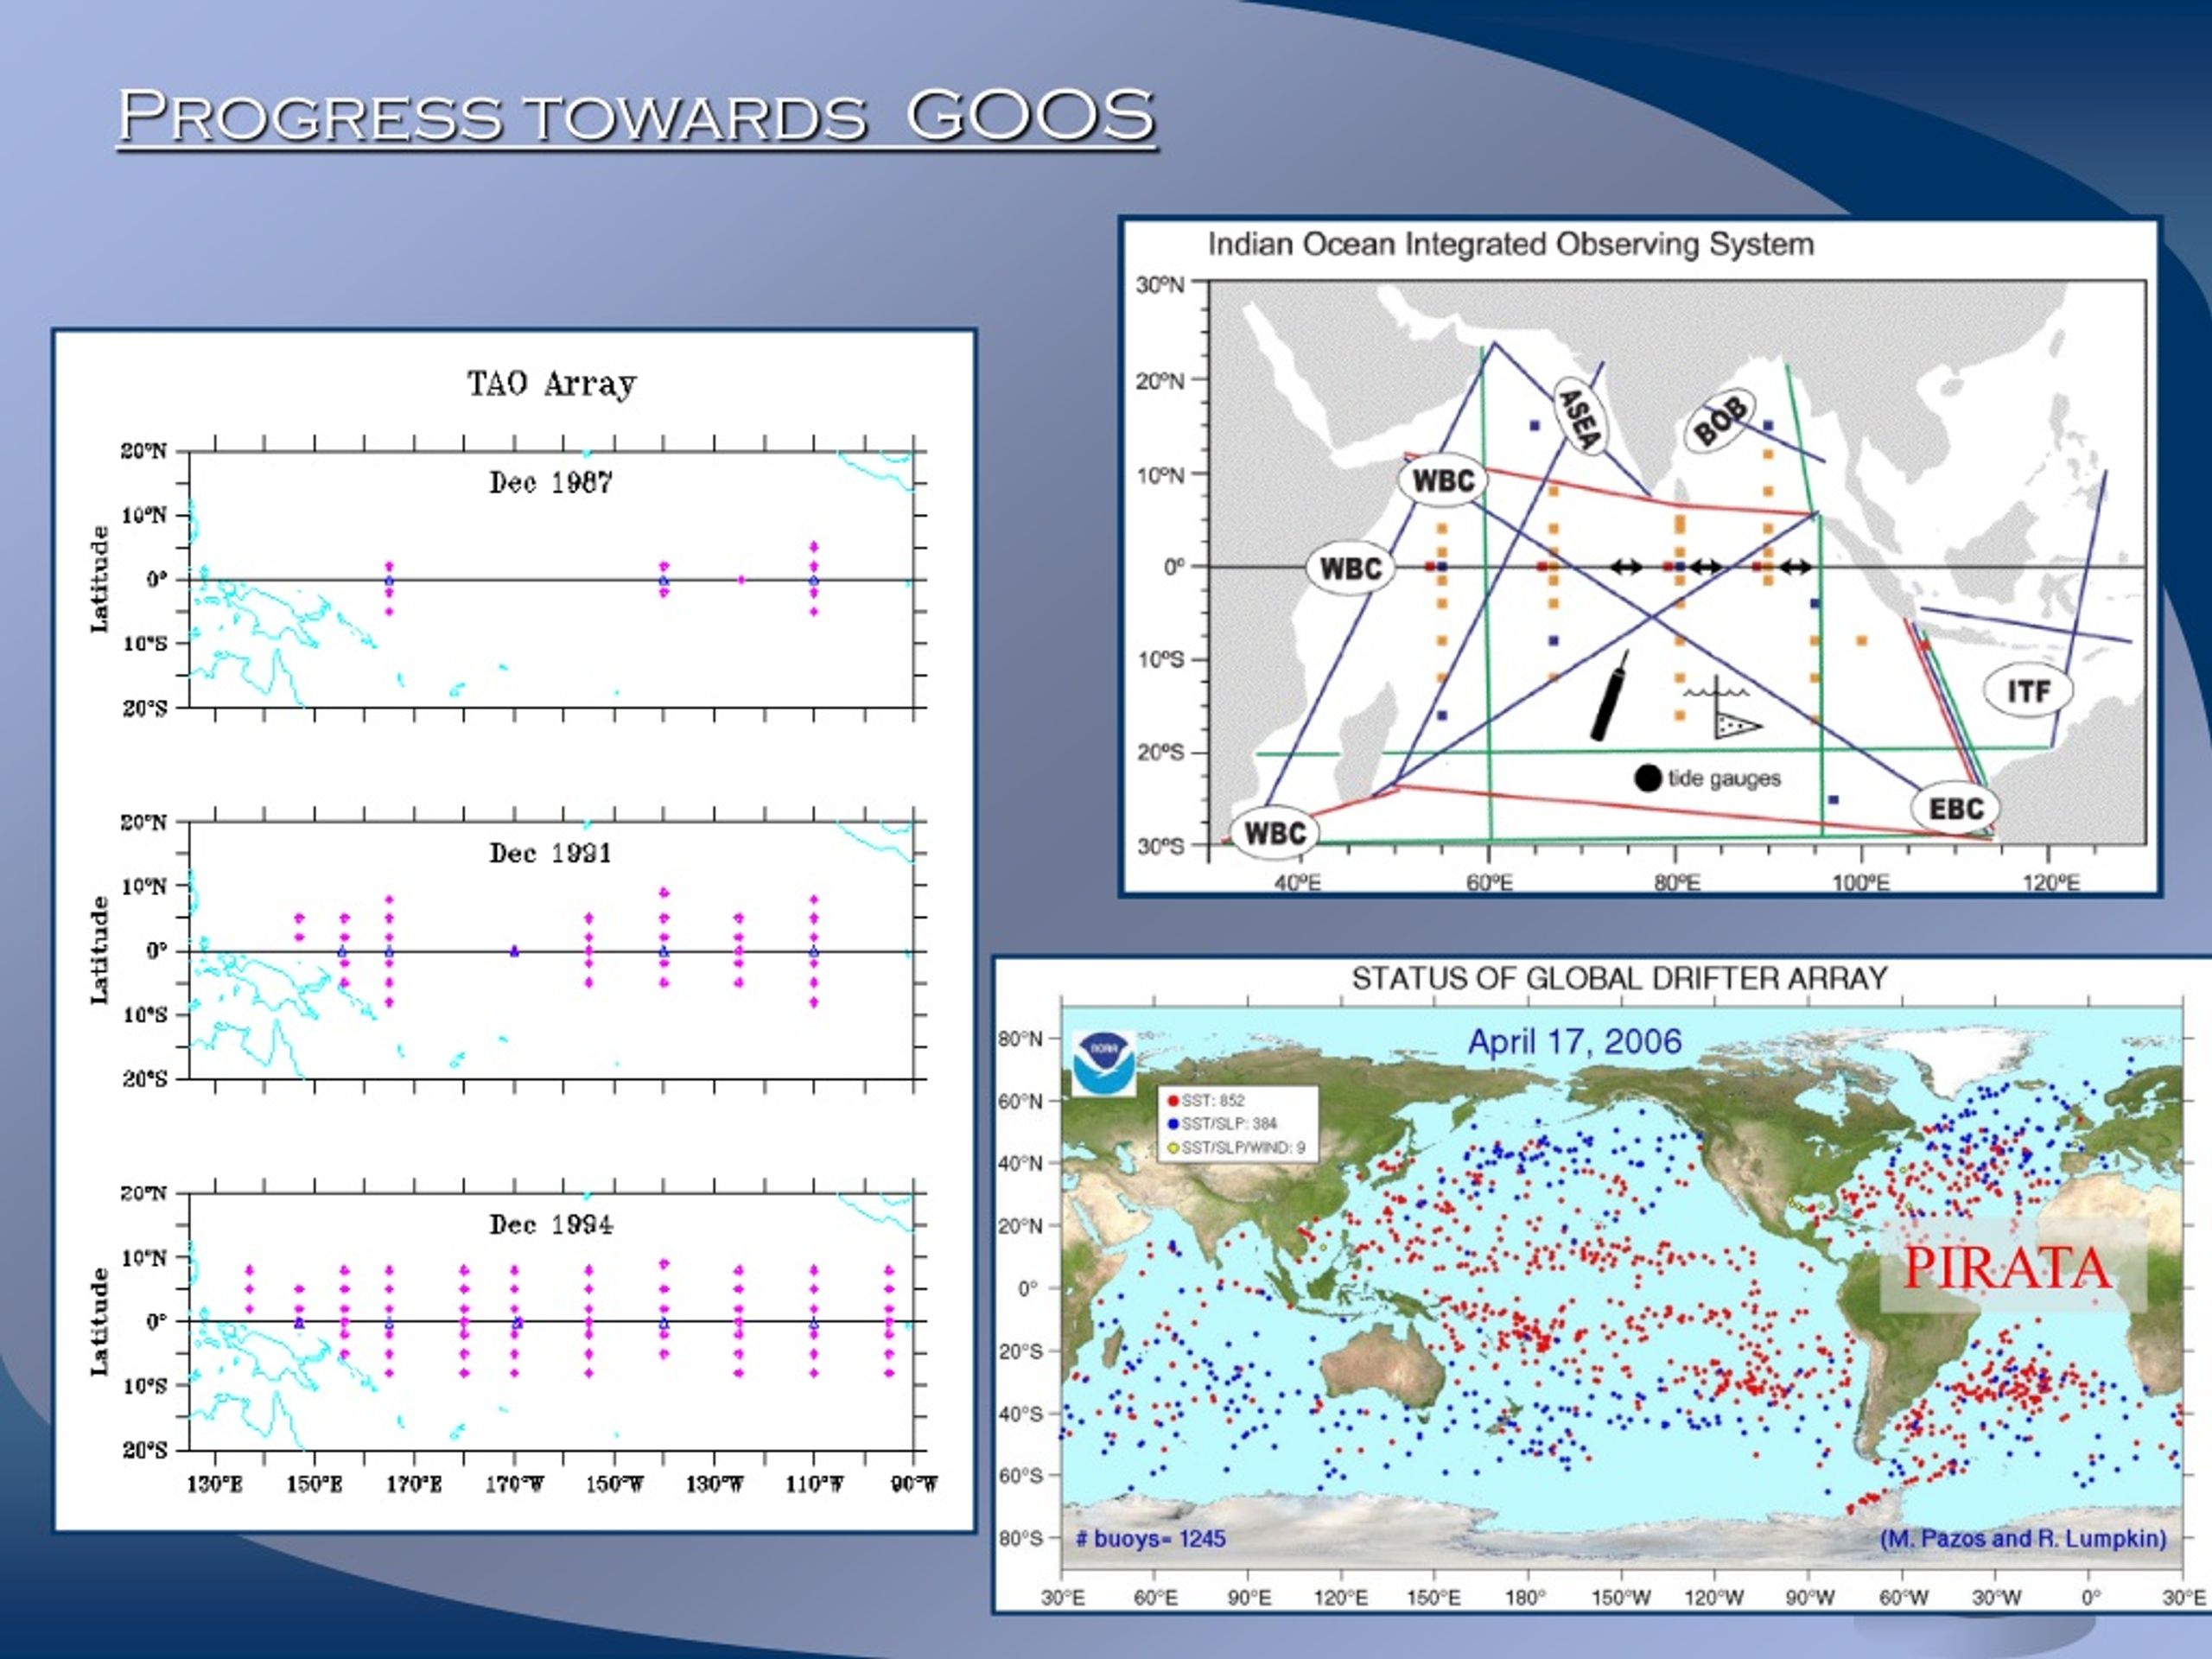Click the ITF oval label
Screen dimensions: 2212x1659
pyautogui.click(x=2029, y=691)
